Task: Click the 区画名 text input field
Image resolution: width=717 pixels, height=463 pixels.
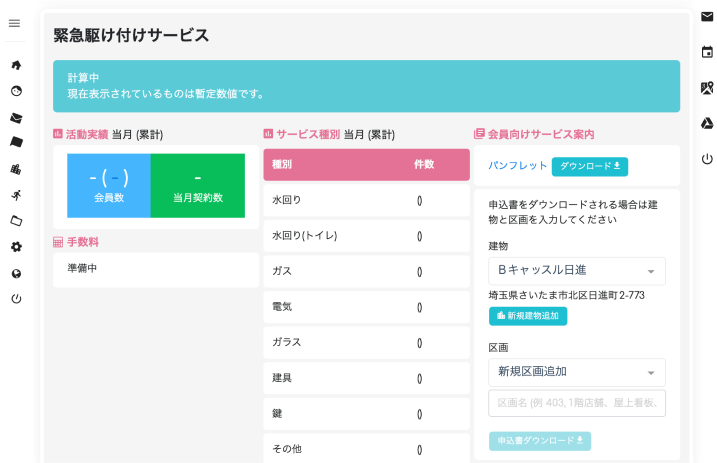Action: coord(577,403)
